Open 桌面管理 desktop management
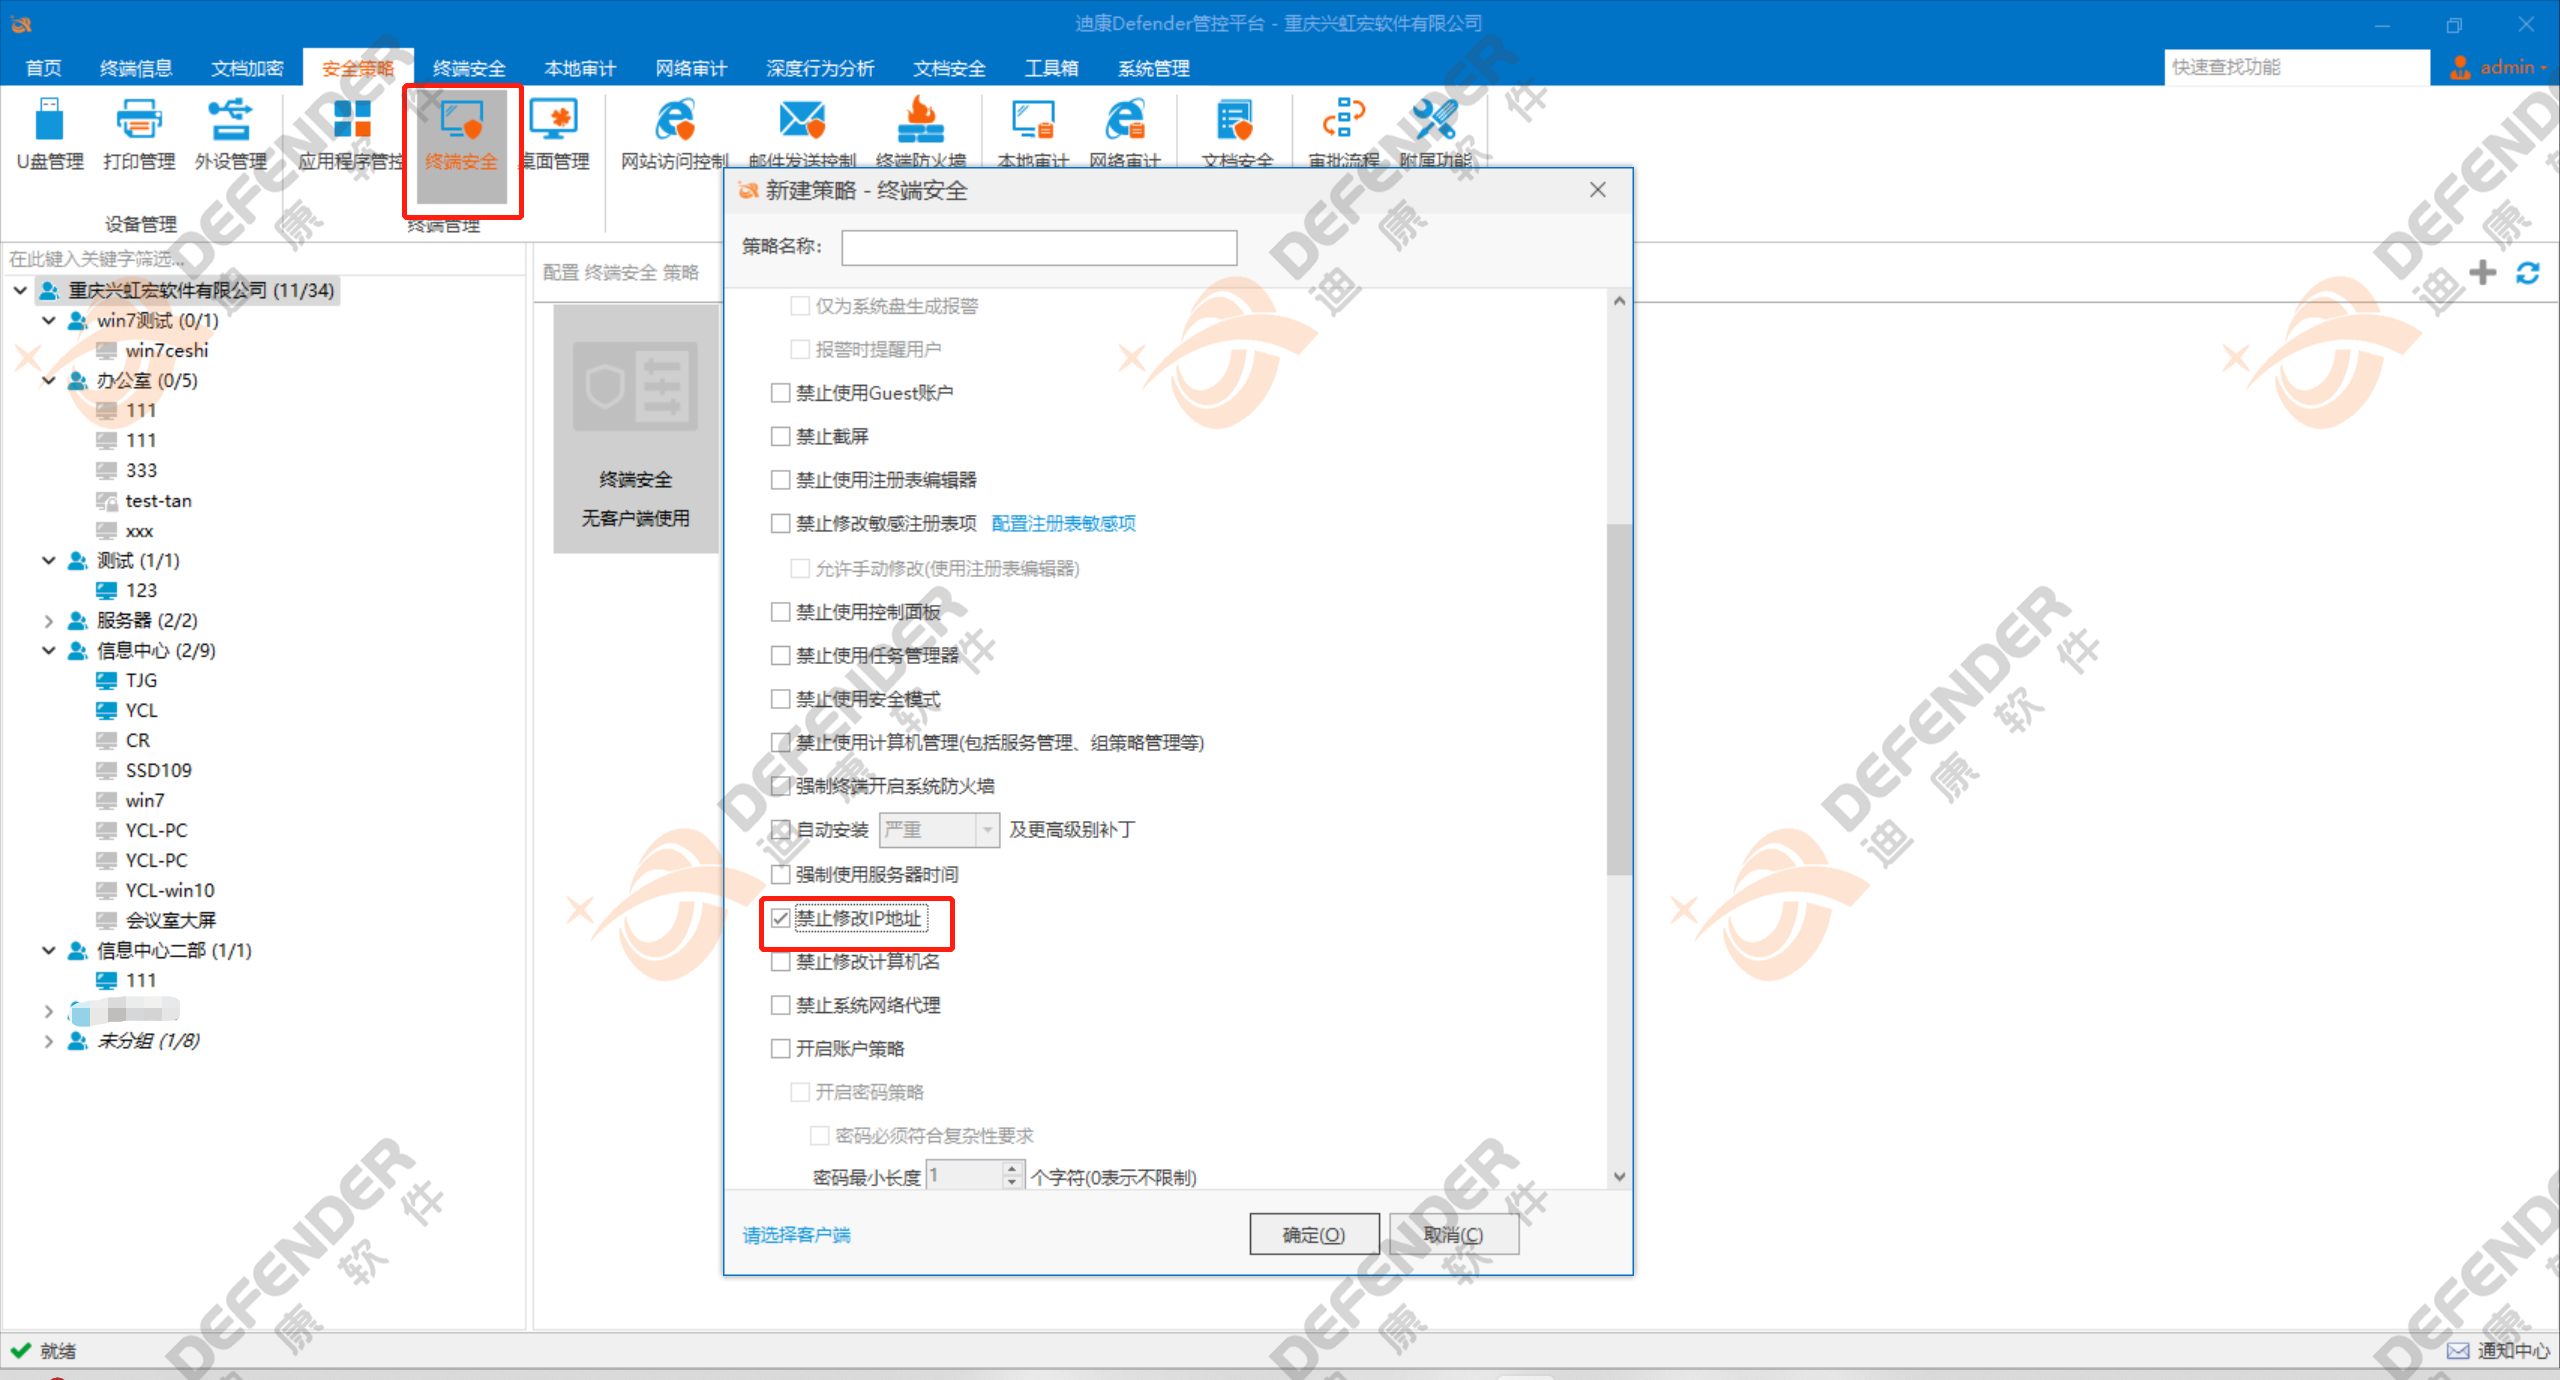2560x1380 pixels. (555, 135)
